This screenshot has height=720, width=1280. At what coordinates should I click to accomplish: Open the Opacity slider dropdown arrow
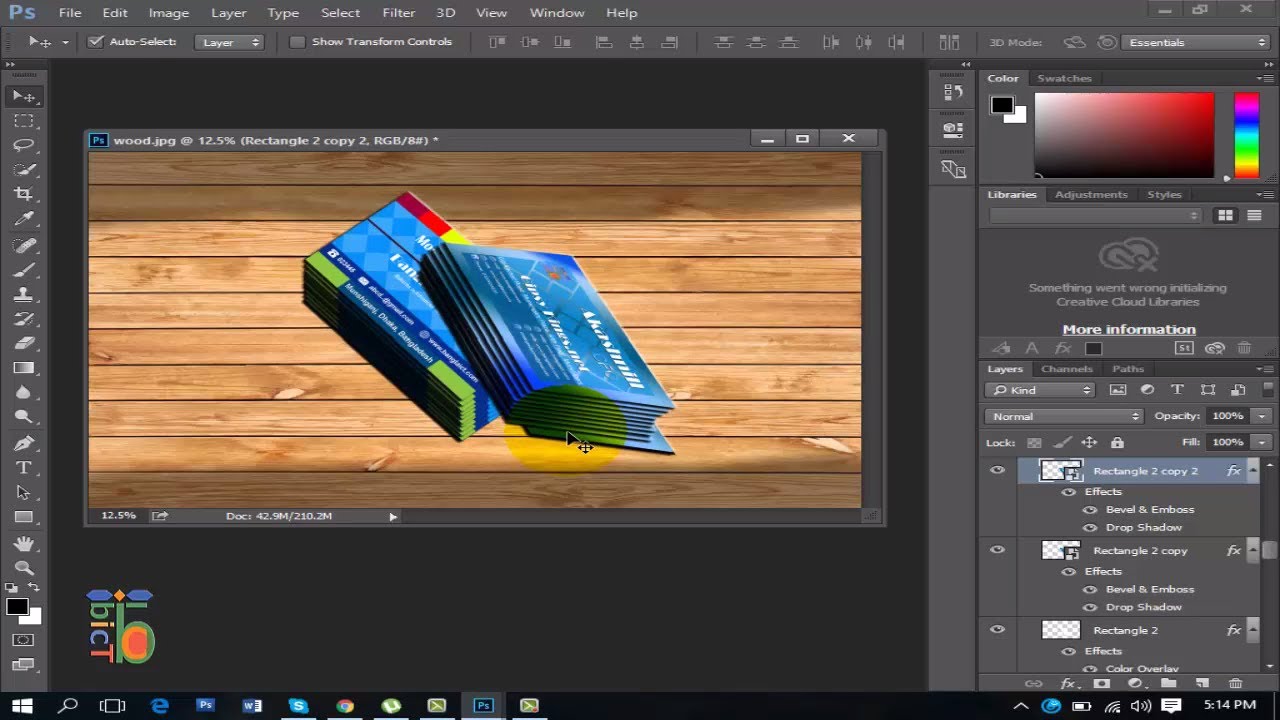point(1262,416)
